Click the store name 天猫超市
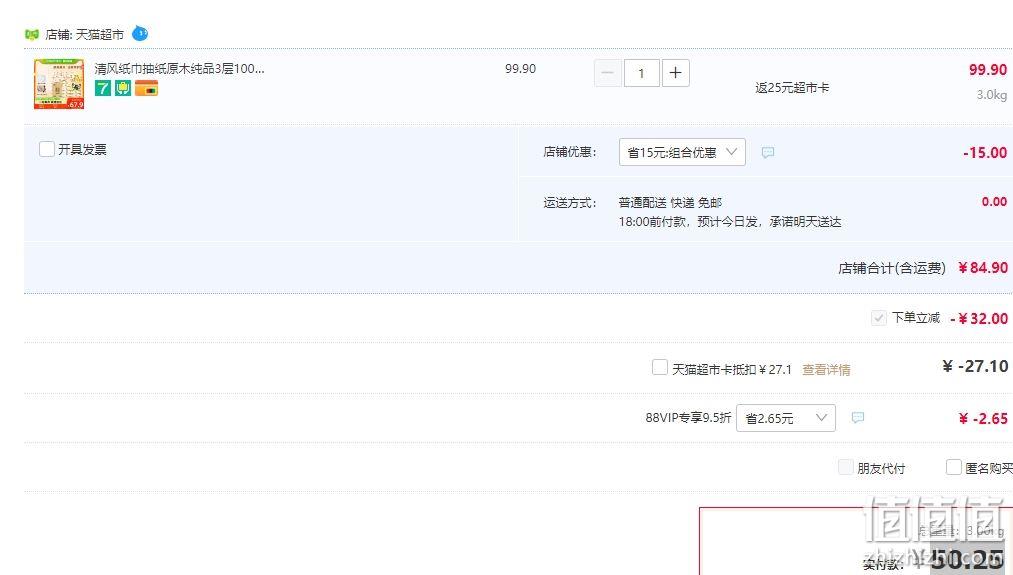Viewport: 1013px width, 575px height. click(99, 34)
